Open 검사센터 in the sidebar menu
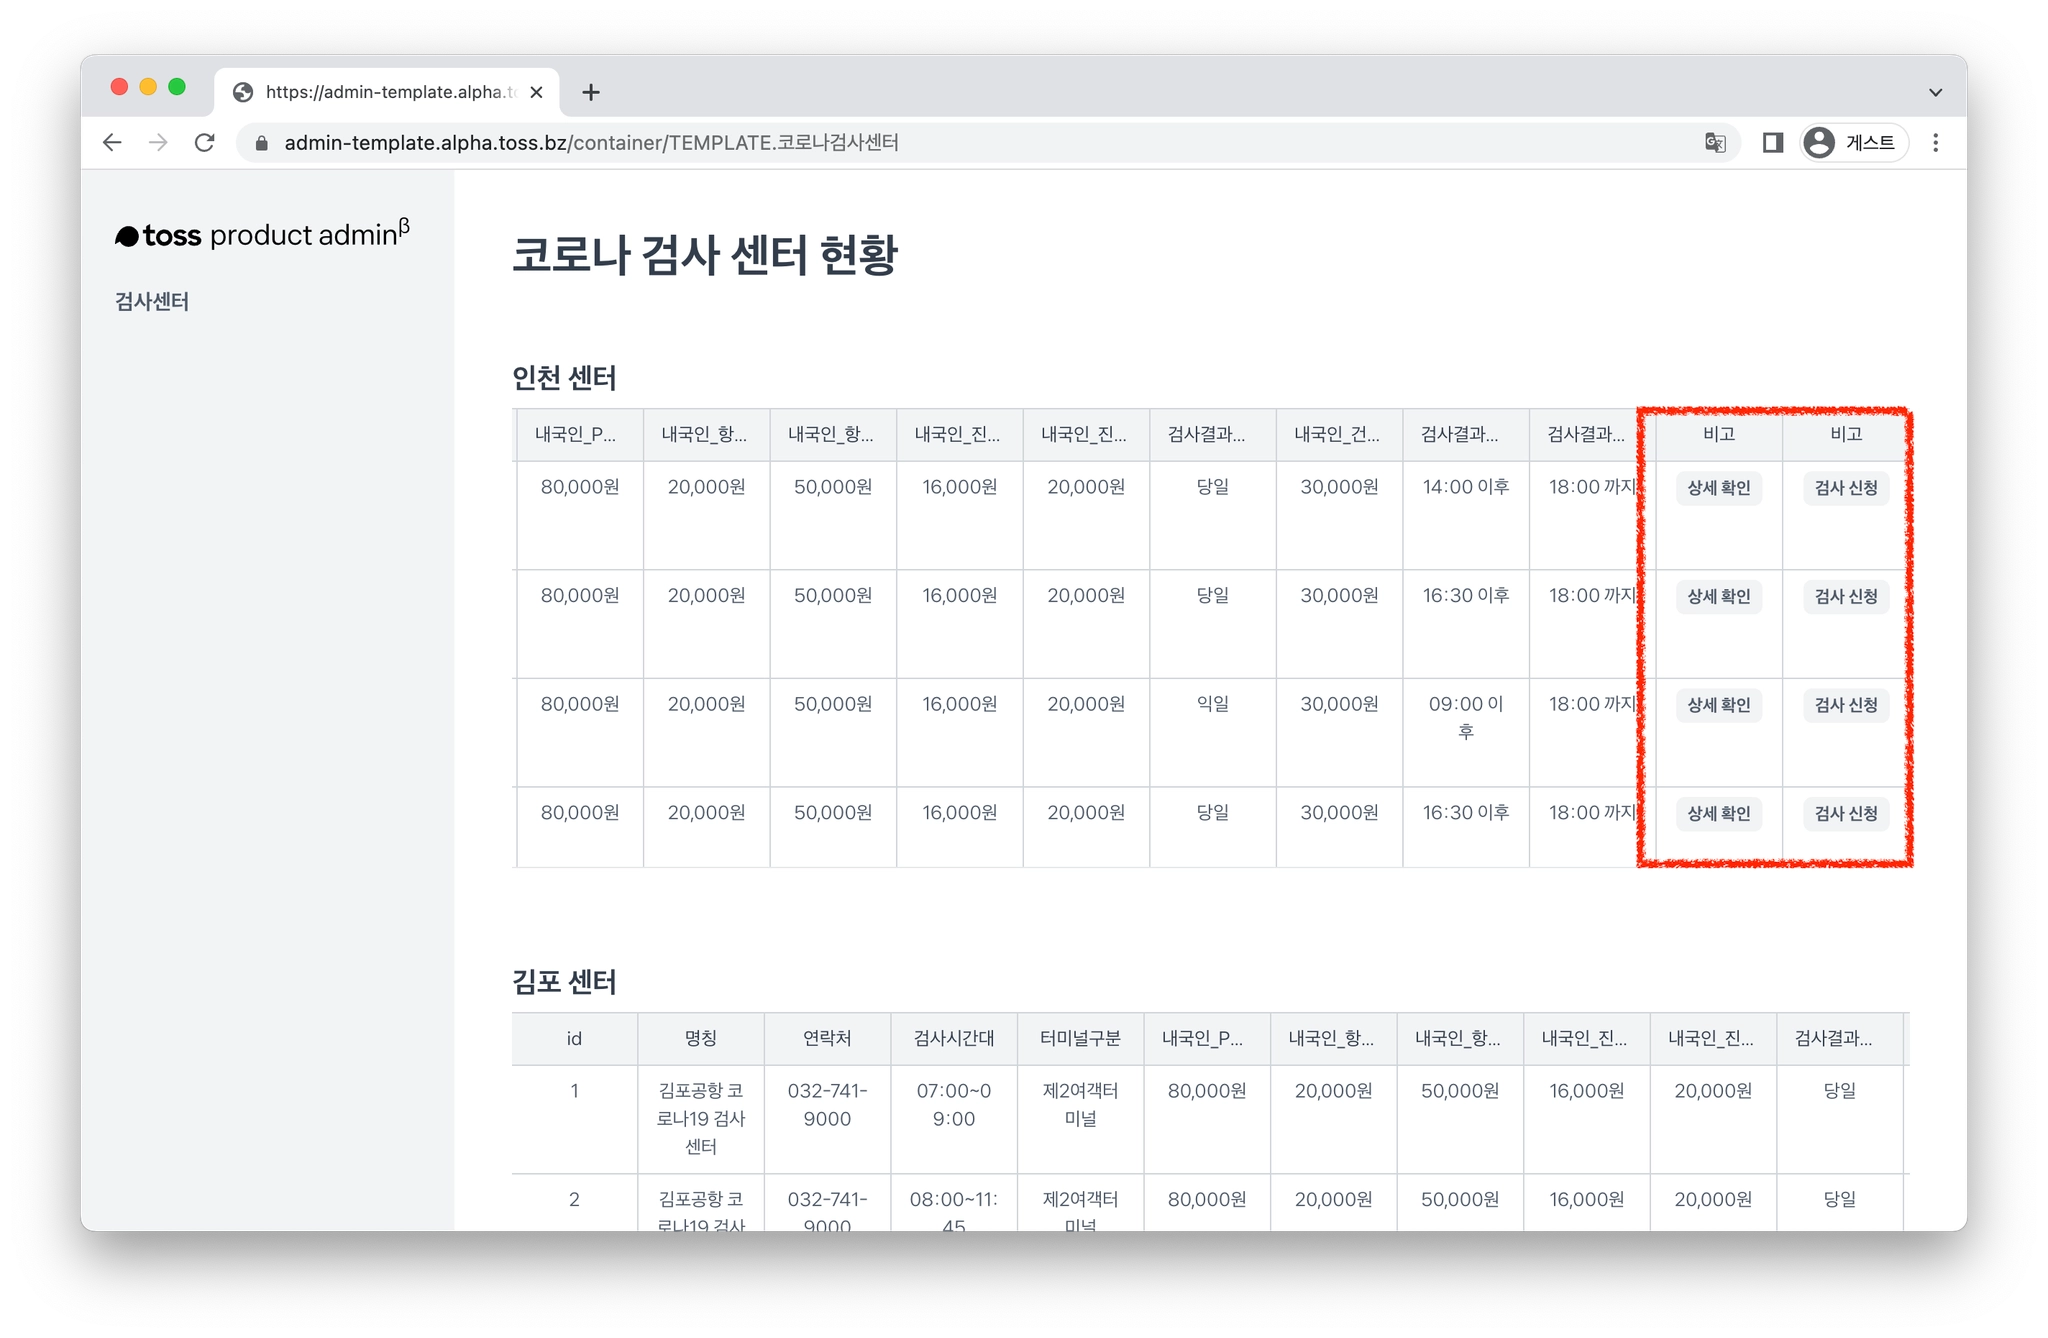 coord(152,302)
